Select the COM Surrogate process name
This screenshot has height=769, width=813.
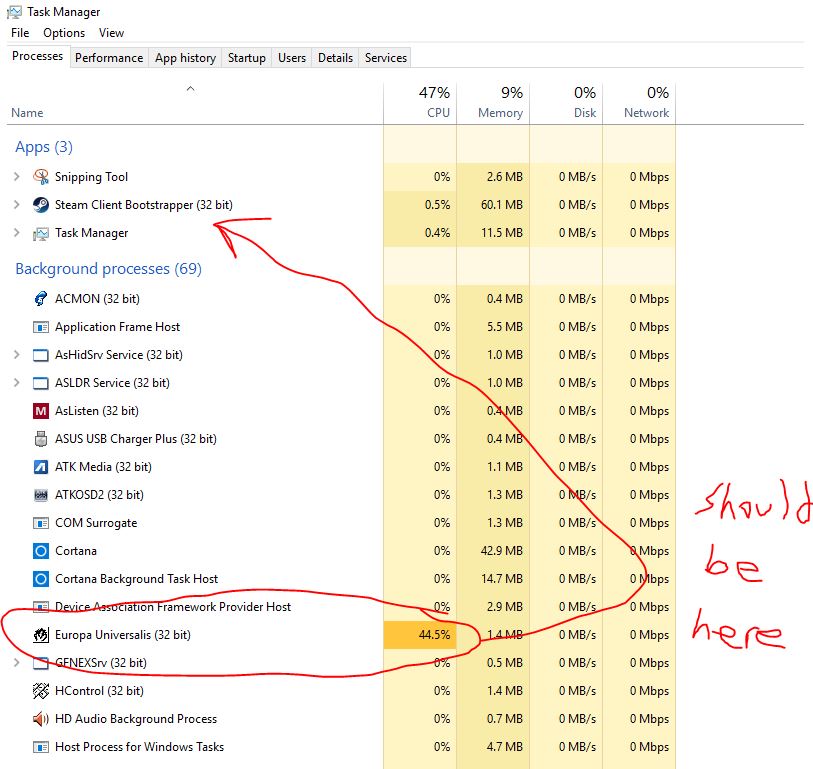tap(96, 523)
